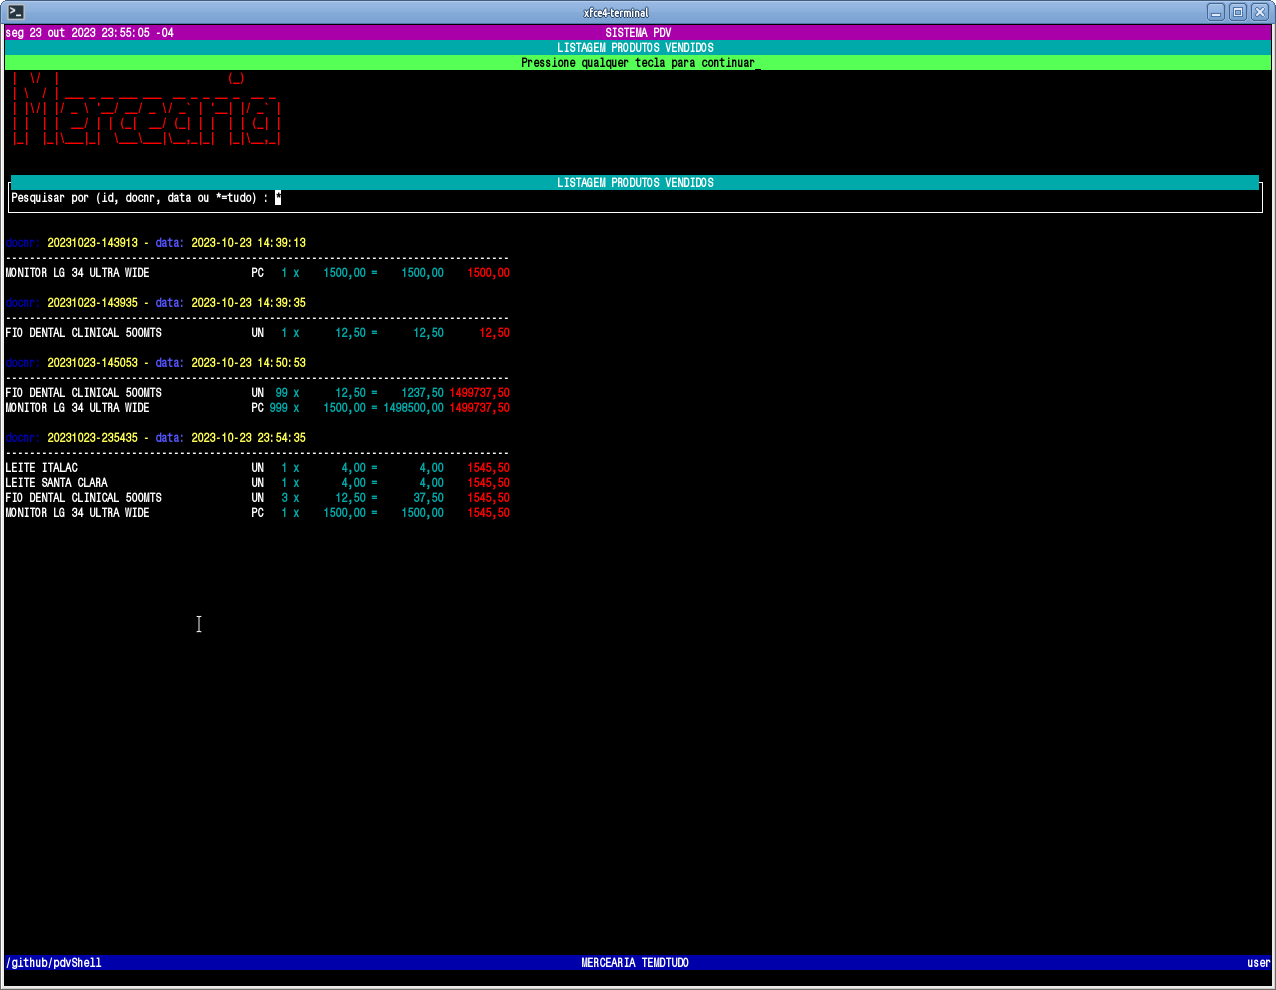Click date '2023-10-23 14:39:35'
The image size is (1276, 990).
click(249, 303)
